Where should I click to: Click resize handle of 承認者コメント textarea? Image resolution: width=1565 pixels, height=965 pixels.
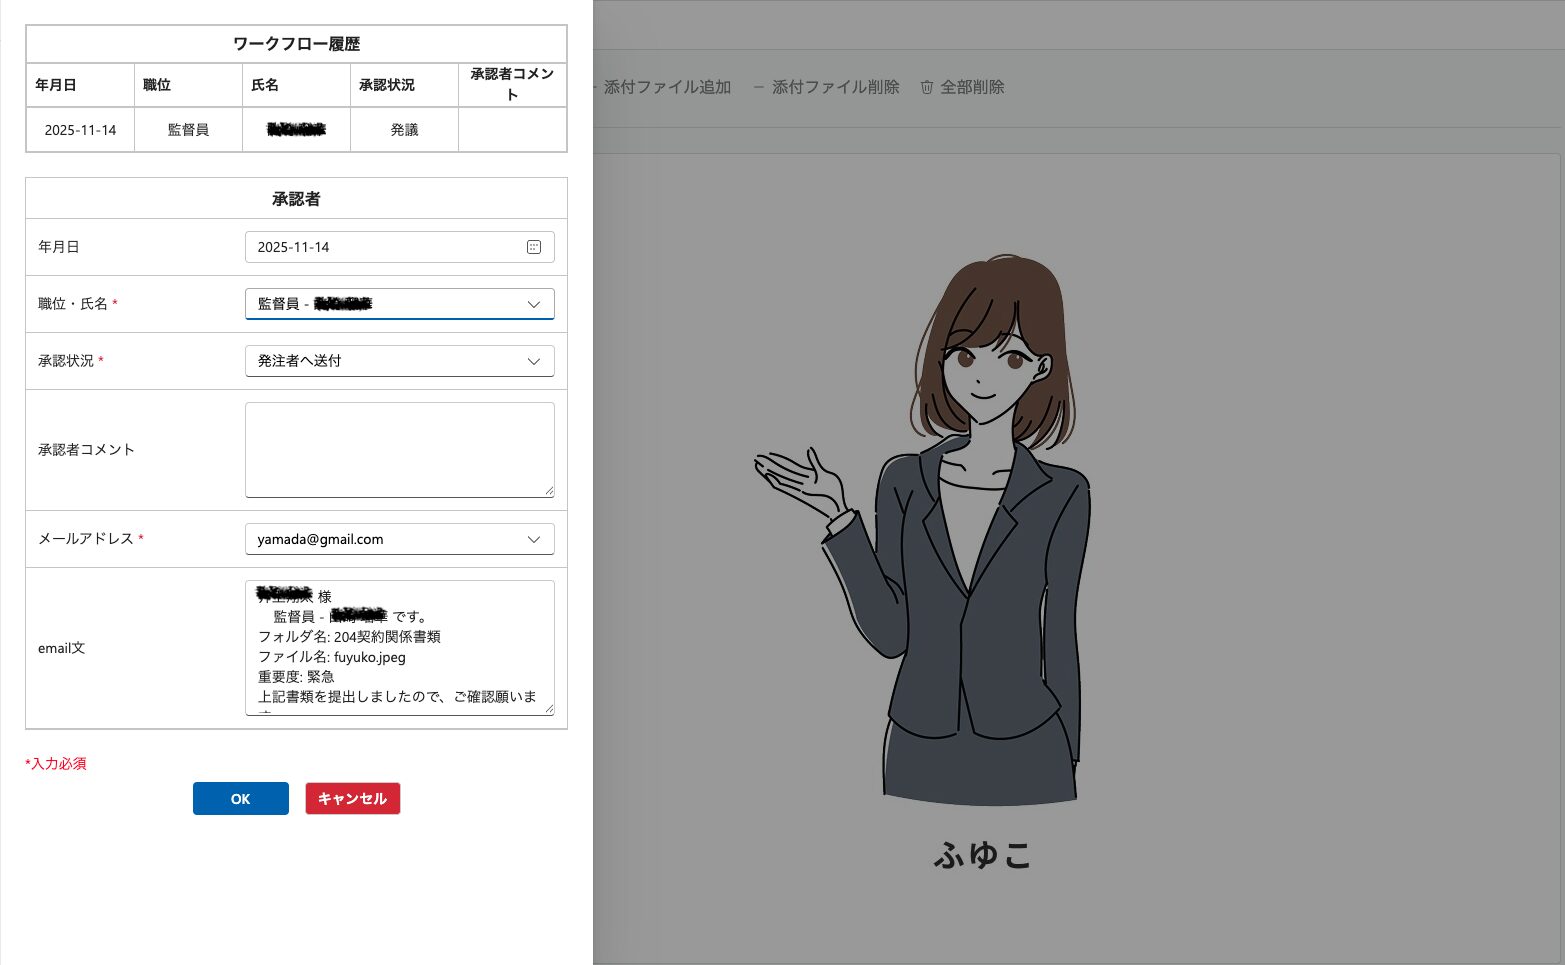(x=549, y=491)
